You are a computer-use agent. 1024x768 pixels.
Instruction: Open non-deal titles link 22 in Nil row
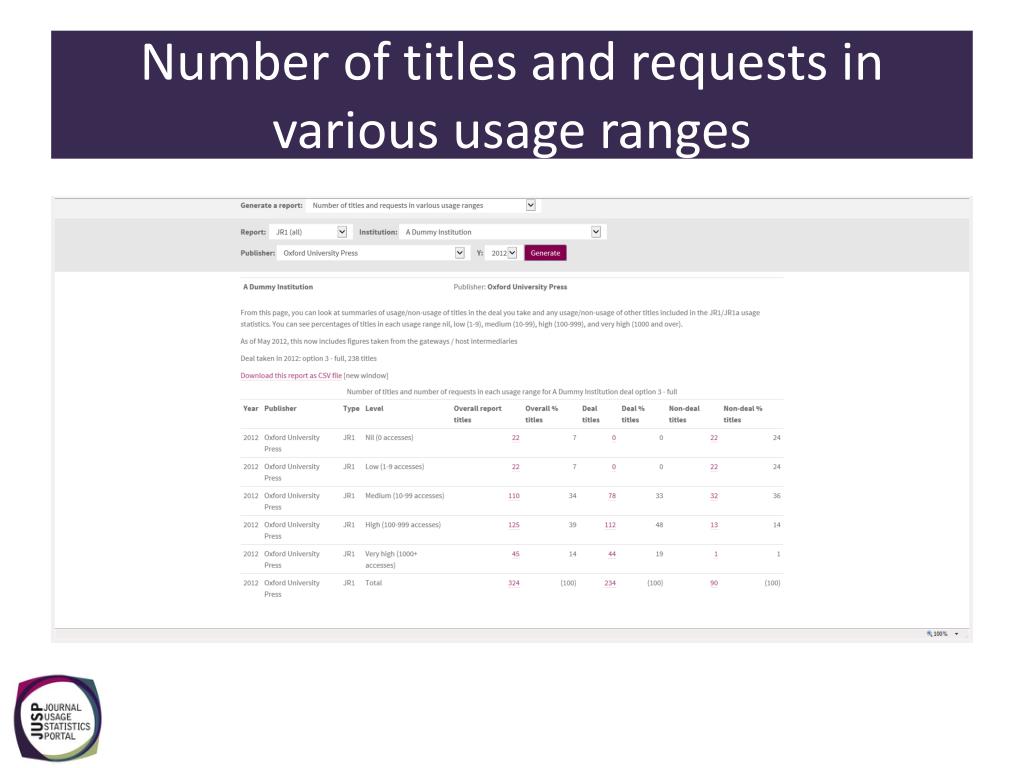714,438
